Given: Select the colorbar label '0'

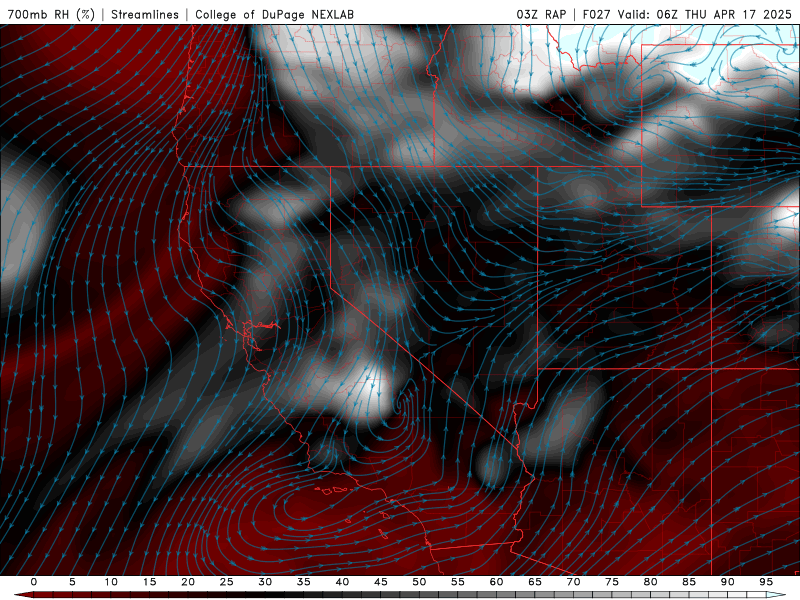Looking at the screenshot, I should (x=34, y=582).
